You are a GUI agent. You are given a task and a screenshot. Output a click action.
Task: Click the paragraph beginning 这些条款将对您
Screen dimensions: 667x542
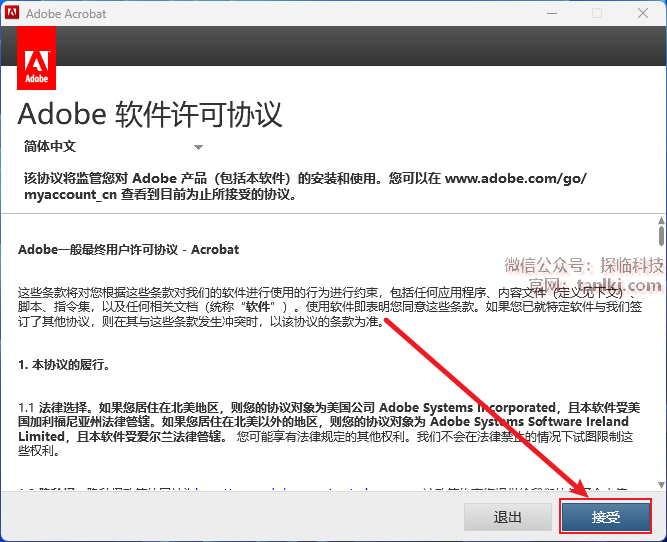click(x=330, y=307)
